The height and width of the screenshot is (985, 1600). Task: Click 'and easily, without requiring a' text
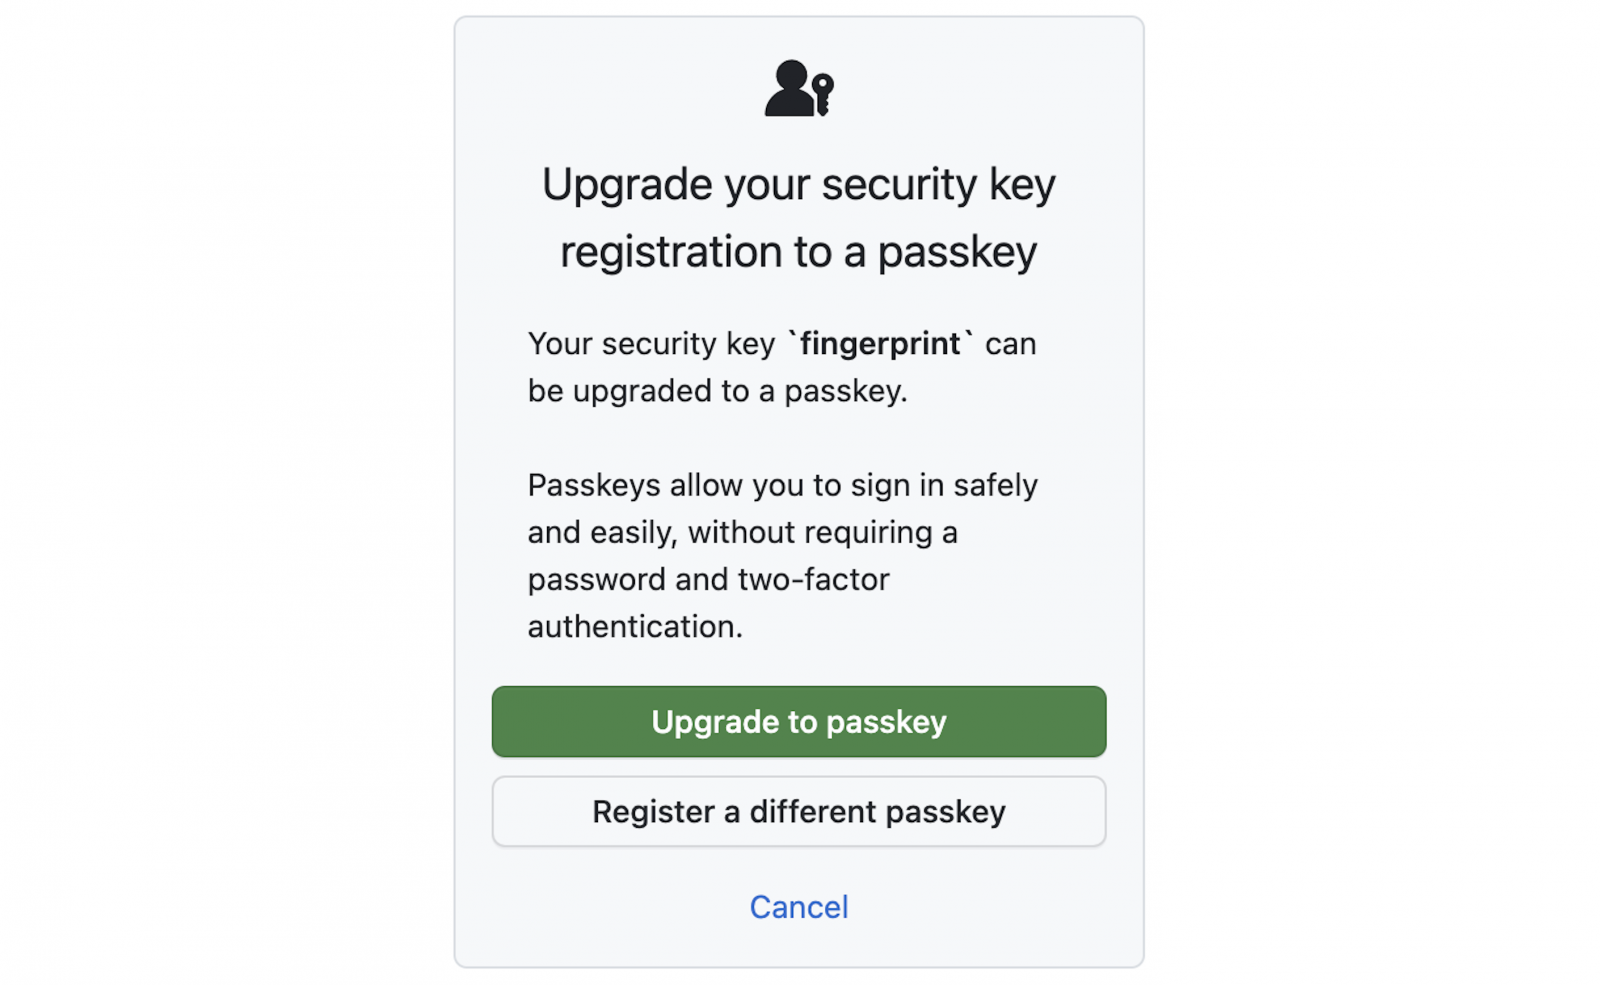click(742, 532)
